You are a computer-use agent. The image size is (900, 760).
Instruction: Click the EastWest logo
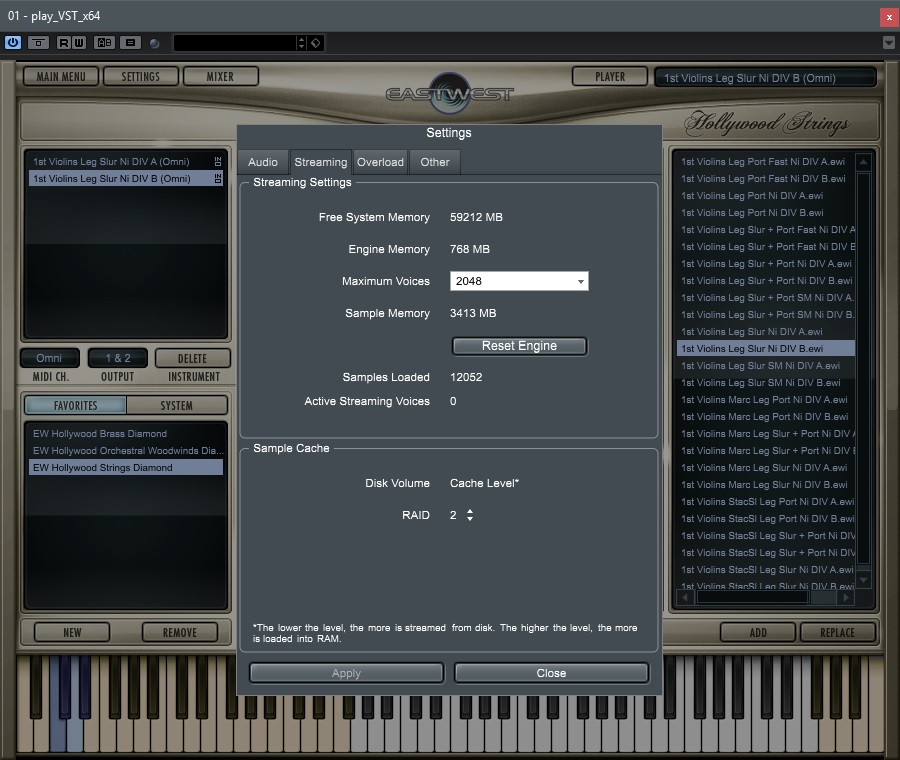coord(449,93)
